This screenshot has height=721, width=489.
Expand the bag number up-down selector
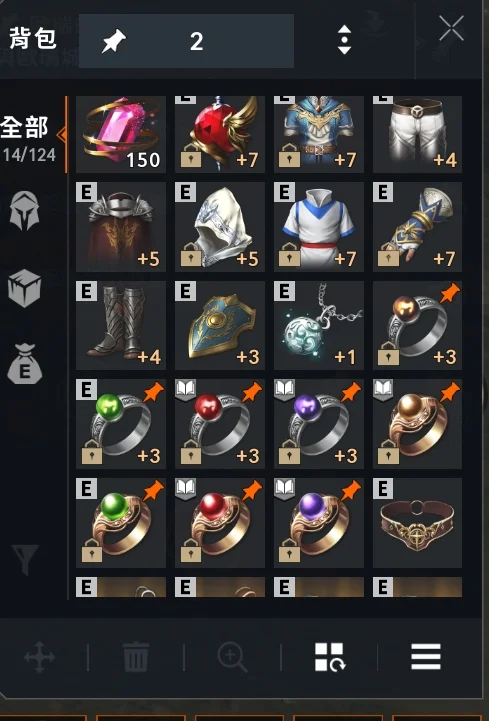(345, 40)
